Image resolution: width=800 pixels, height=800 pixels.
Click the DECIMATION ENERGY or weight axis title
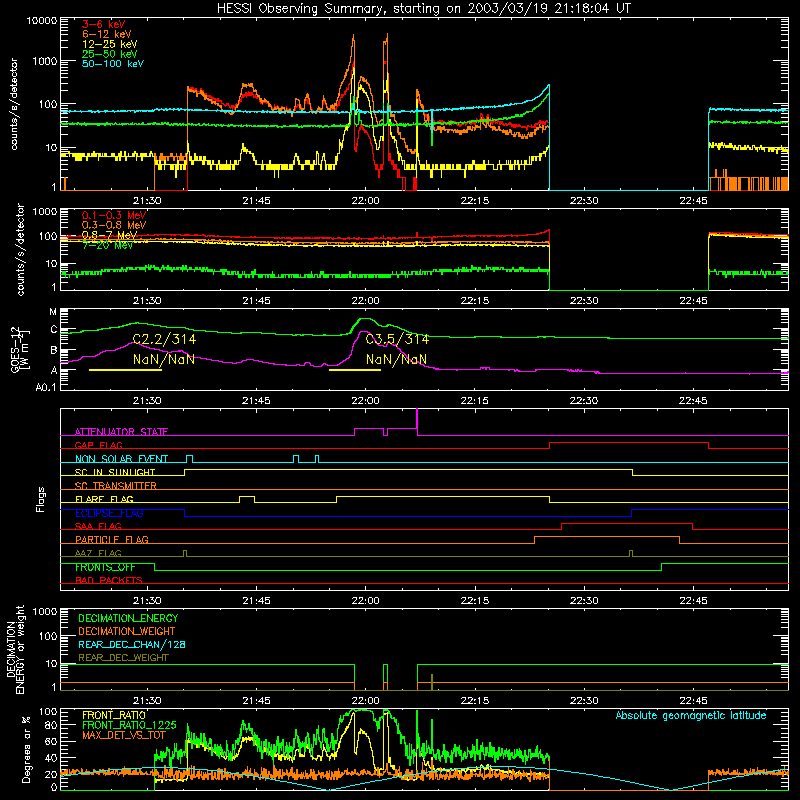tap(15, 649)
